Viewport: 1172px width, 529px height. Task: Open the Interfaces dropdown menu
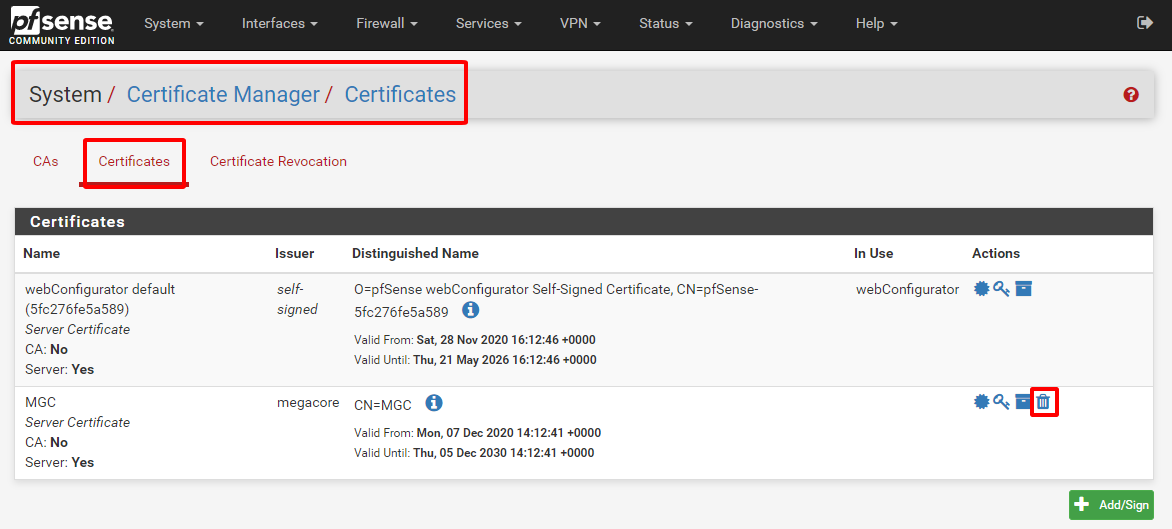click(280, 24)
